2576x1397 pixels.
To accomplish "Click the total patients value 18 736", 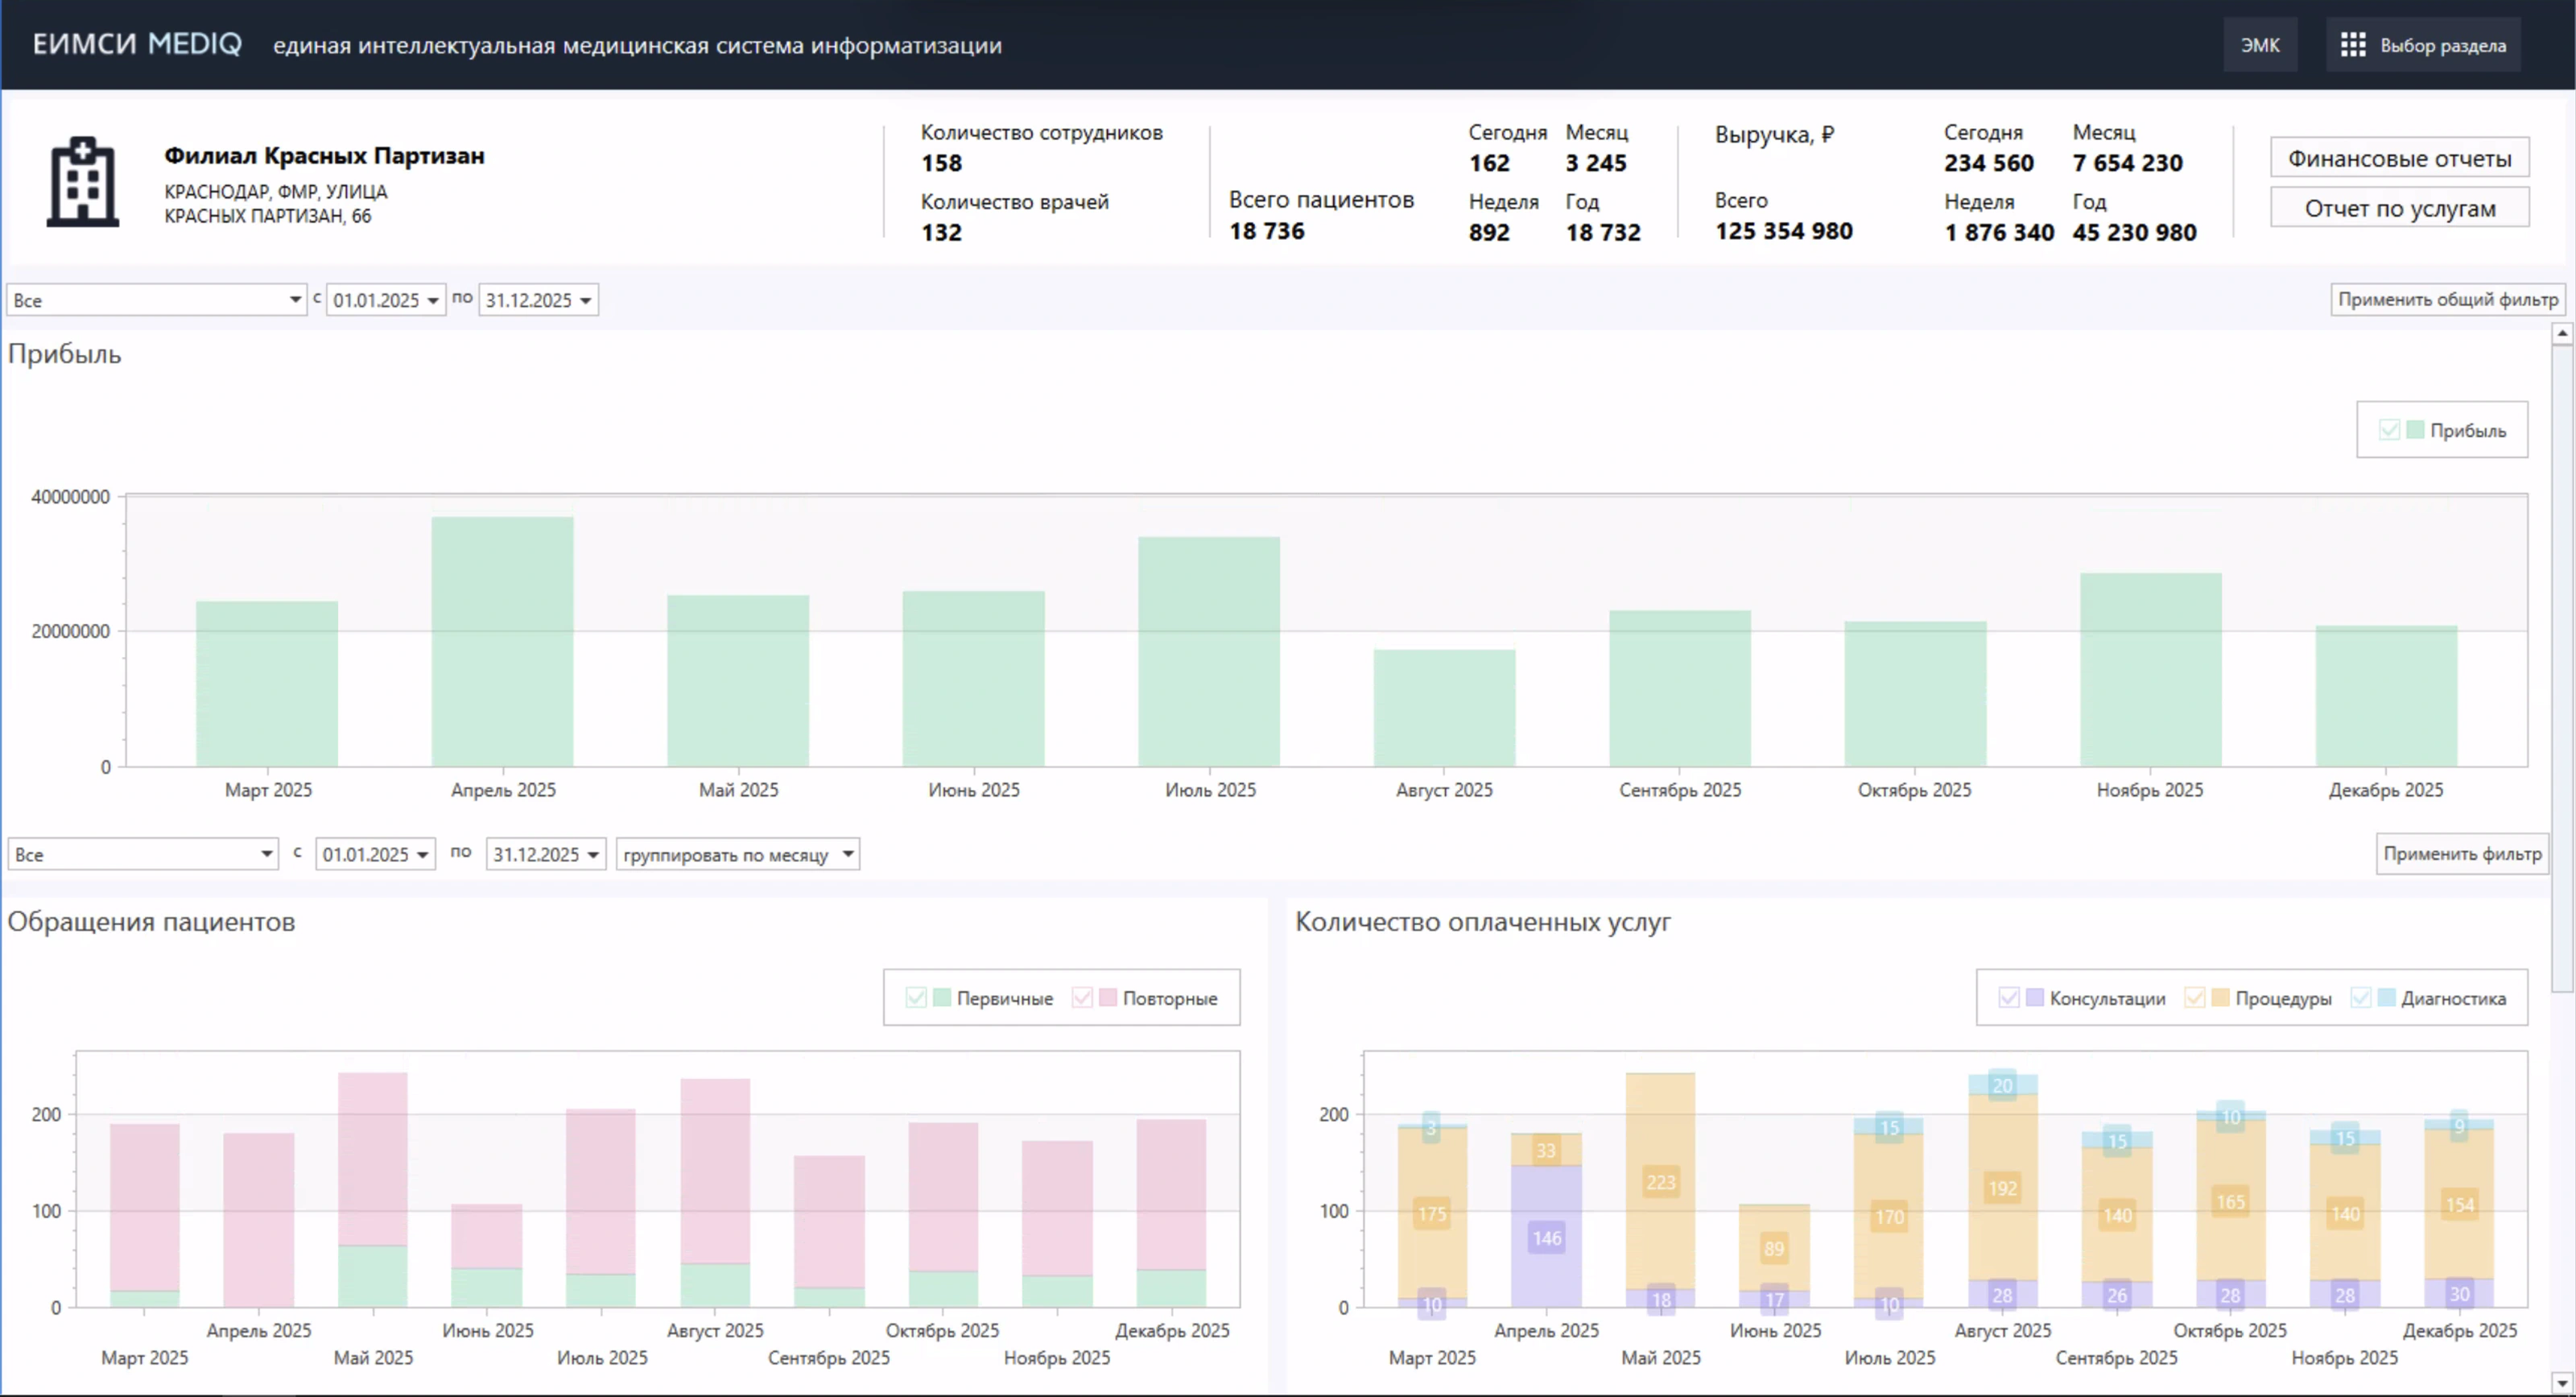I will click(1266, 231).
